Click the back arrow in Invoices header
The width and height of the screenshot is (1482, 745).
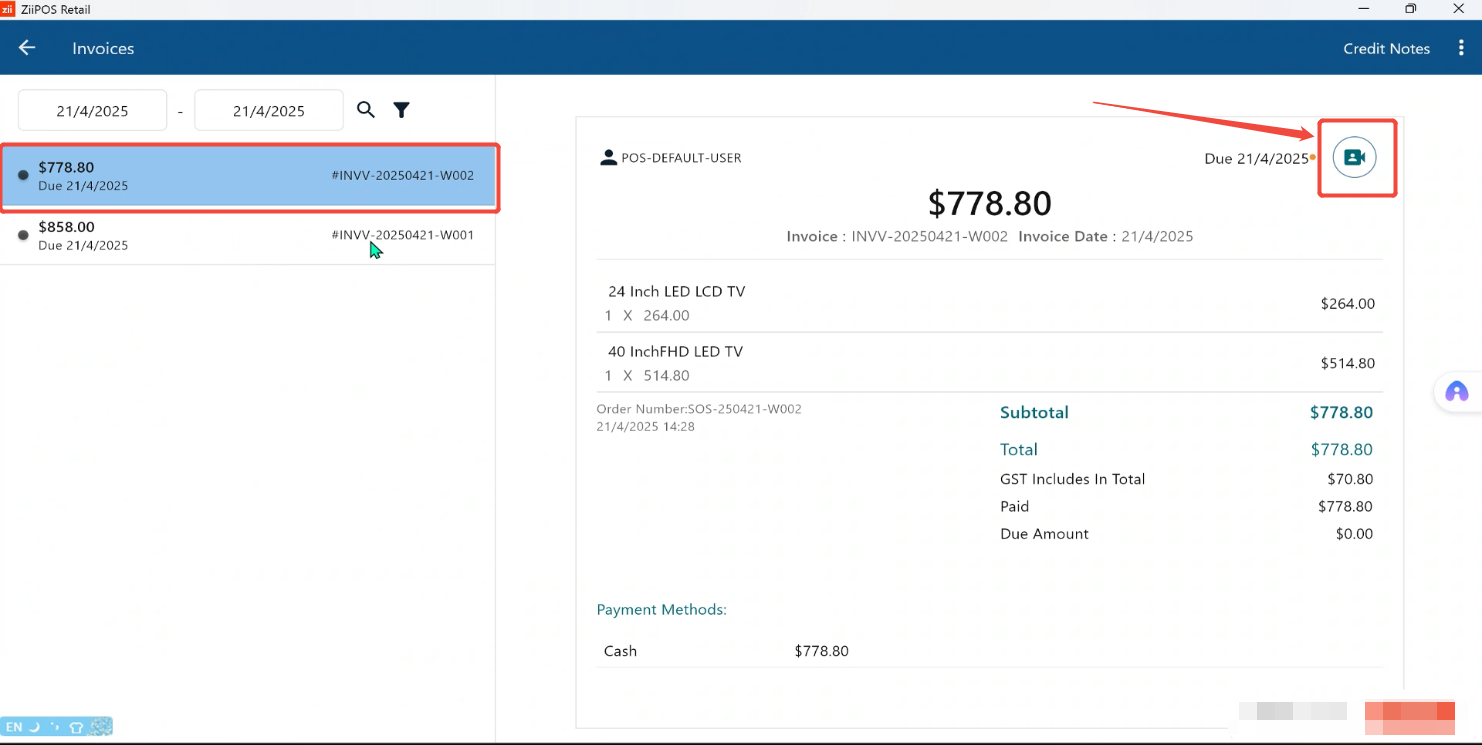(27, 48)
